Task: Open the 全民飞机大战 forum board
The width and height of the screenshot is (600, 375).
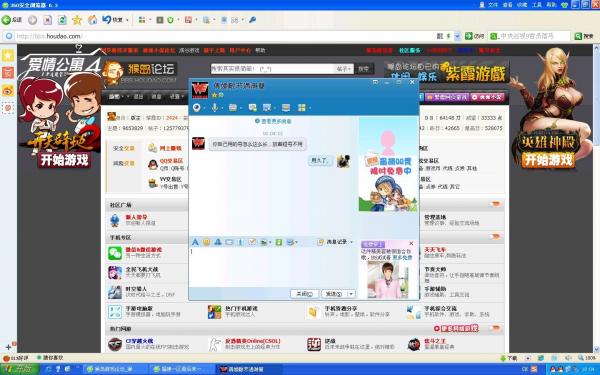Action: [x=142, y=269]
